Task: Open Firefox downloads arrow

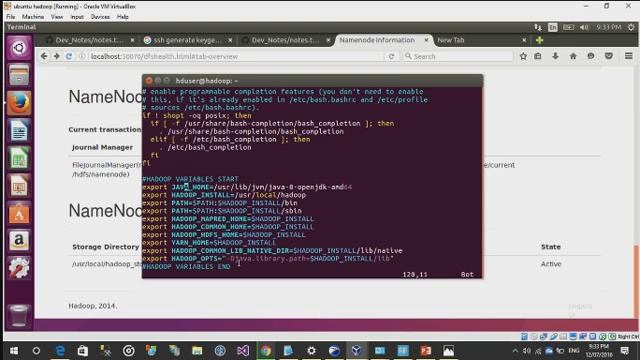Action: click(556, 56)
